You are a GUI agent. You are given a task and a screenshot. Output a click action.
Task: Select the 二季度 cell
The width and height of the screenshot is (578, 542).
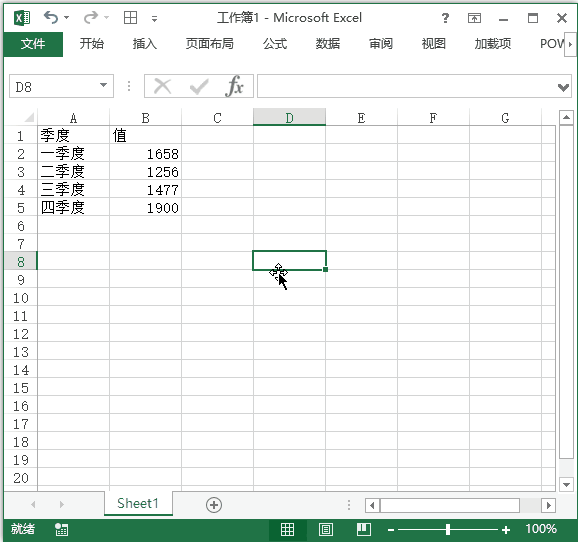73,171
